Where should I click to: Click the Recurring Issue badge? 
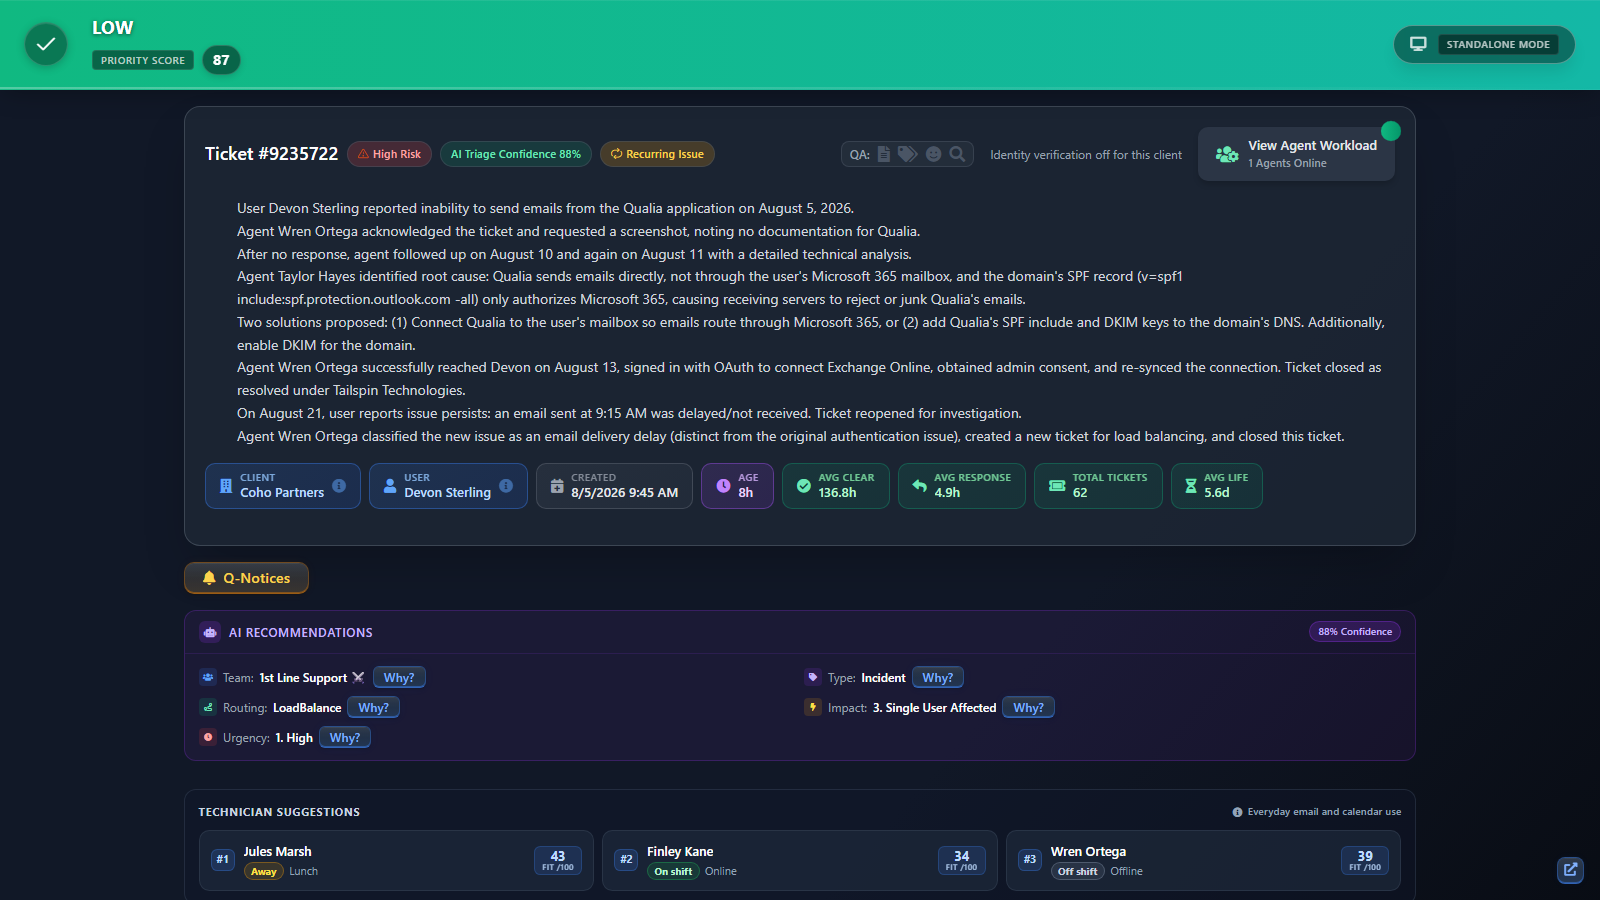657,154
